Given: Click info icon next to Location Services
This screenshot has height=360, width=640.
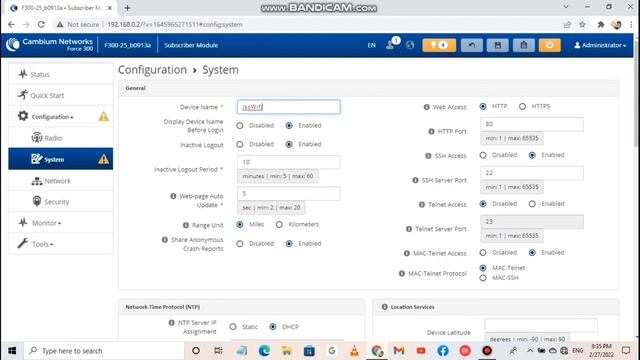Looking at the screenshot, I should [384, 307].
